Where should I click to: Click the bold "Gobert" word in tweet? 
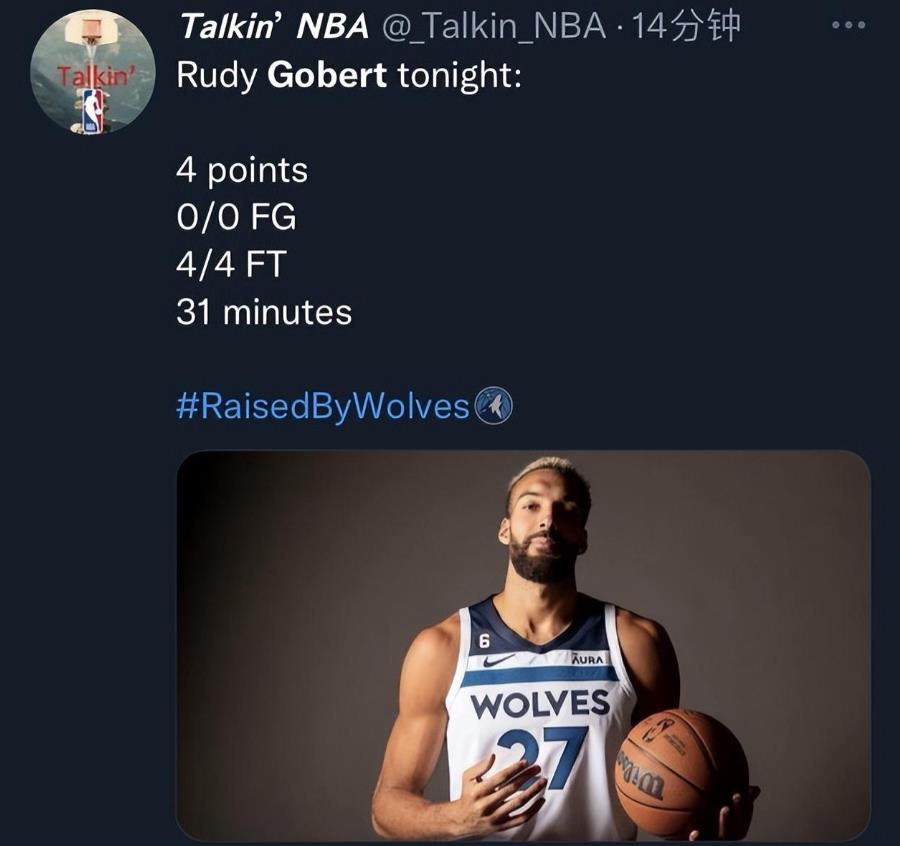(327, 76)
